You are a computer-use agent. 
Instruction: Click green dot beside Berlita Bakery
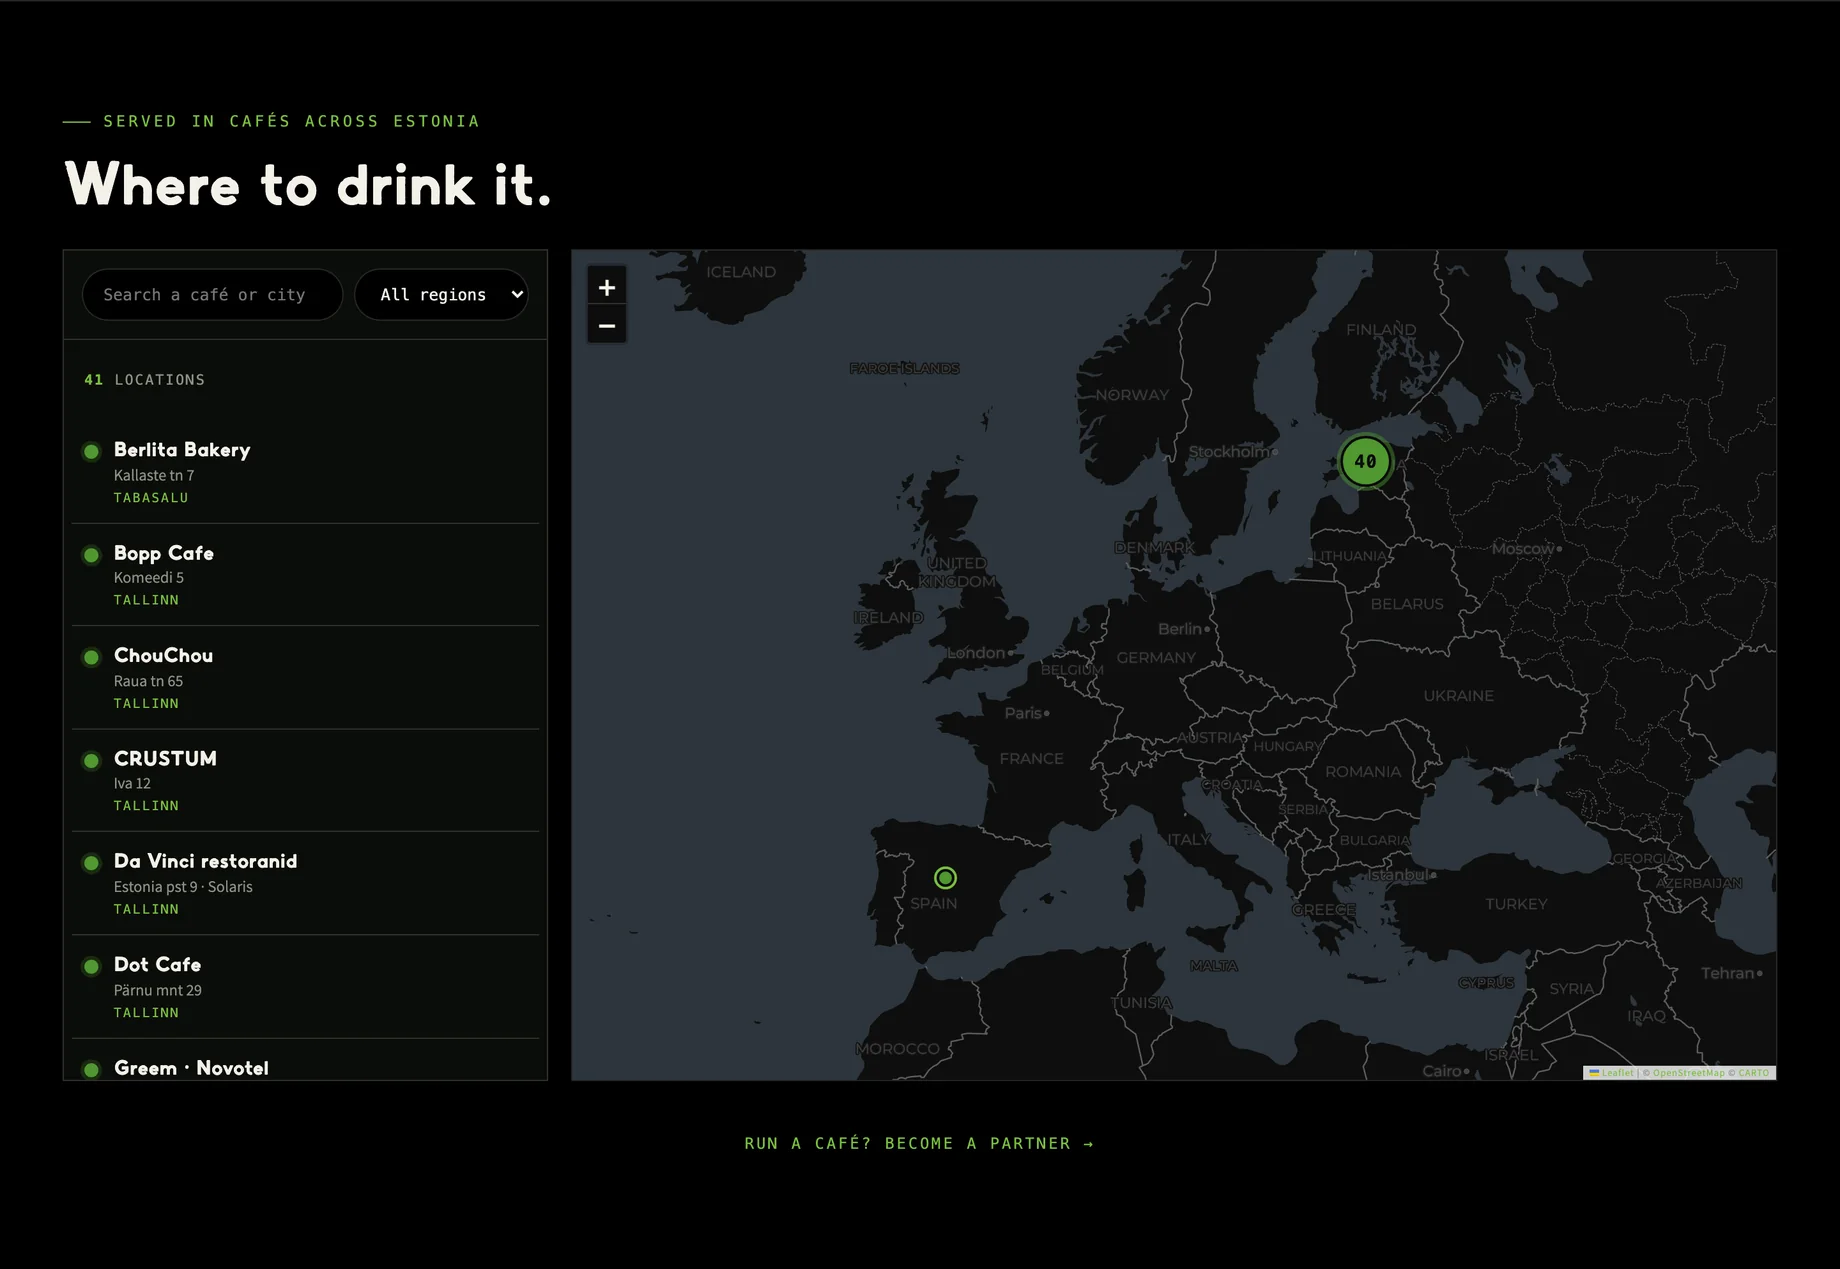click(91, 451)
